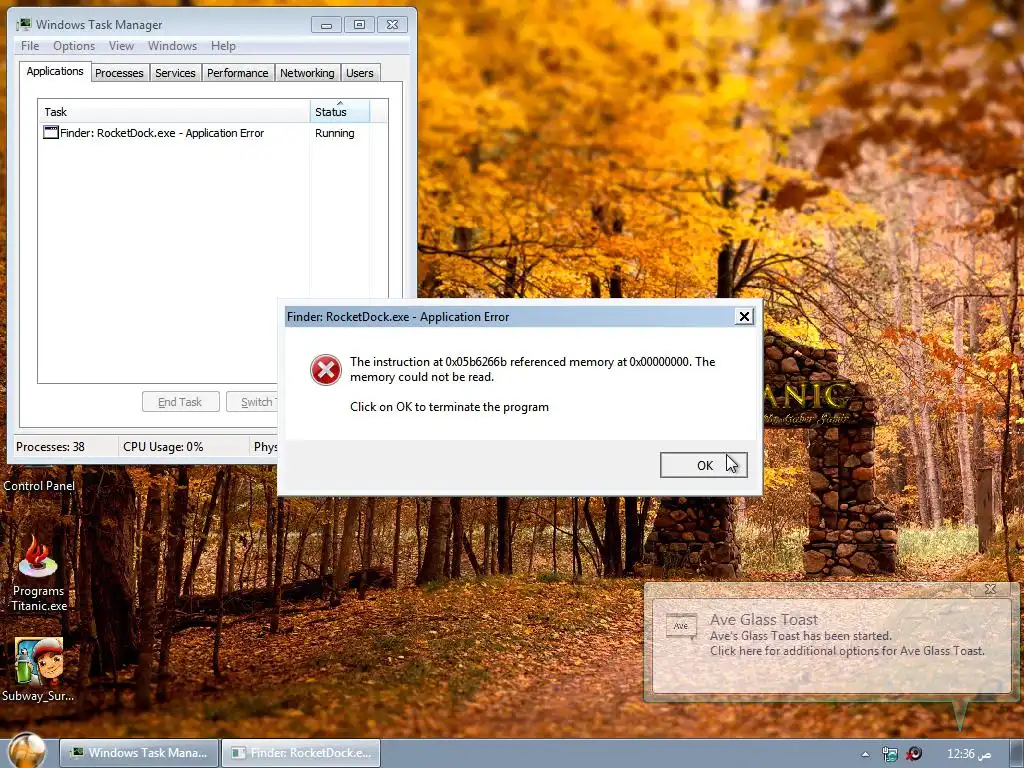Switch to Finder: RocketDock taskbar button
The height and width of the screenshot is (768, 1024).
coord(300,753)
